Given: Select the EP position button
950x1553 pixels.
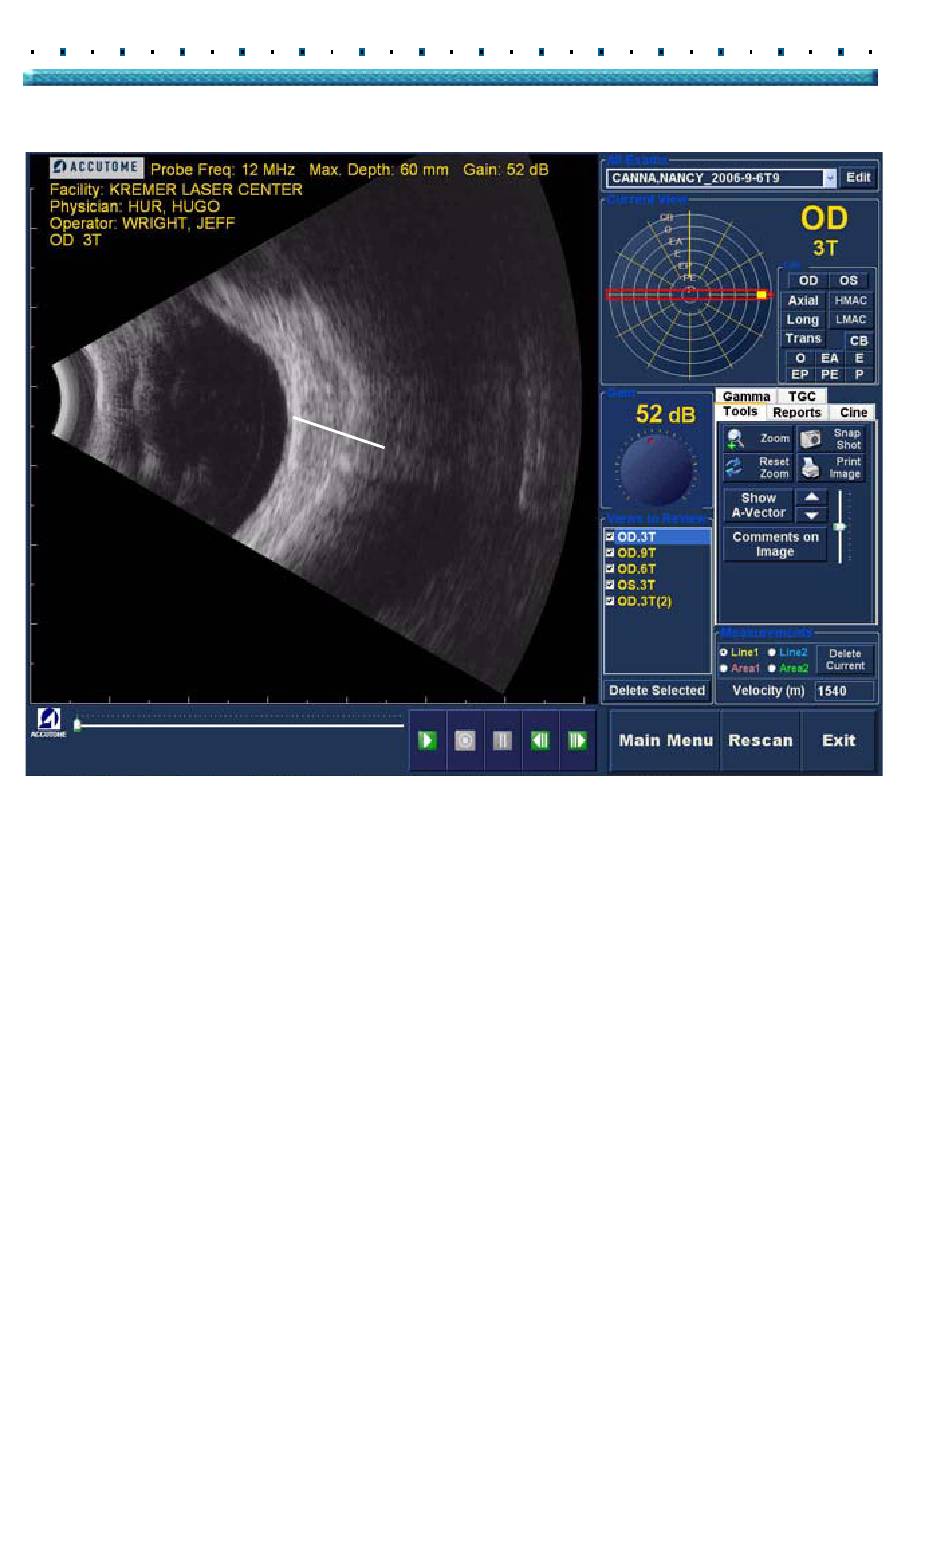Looking at the screenshot, I should 800,374.
